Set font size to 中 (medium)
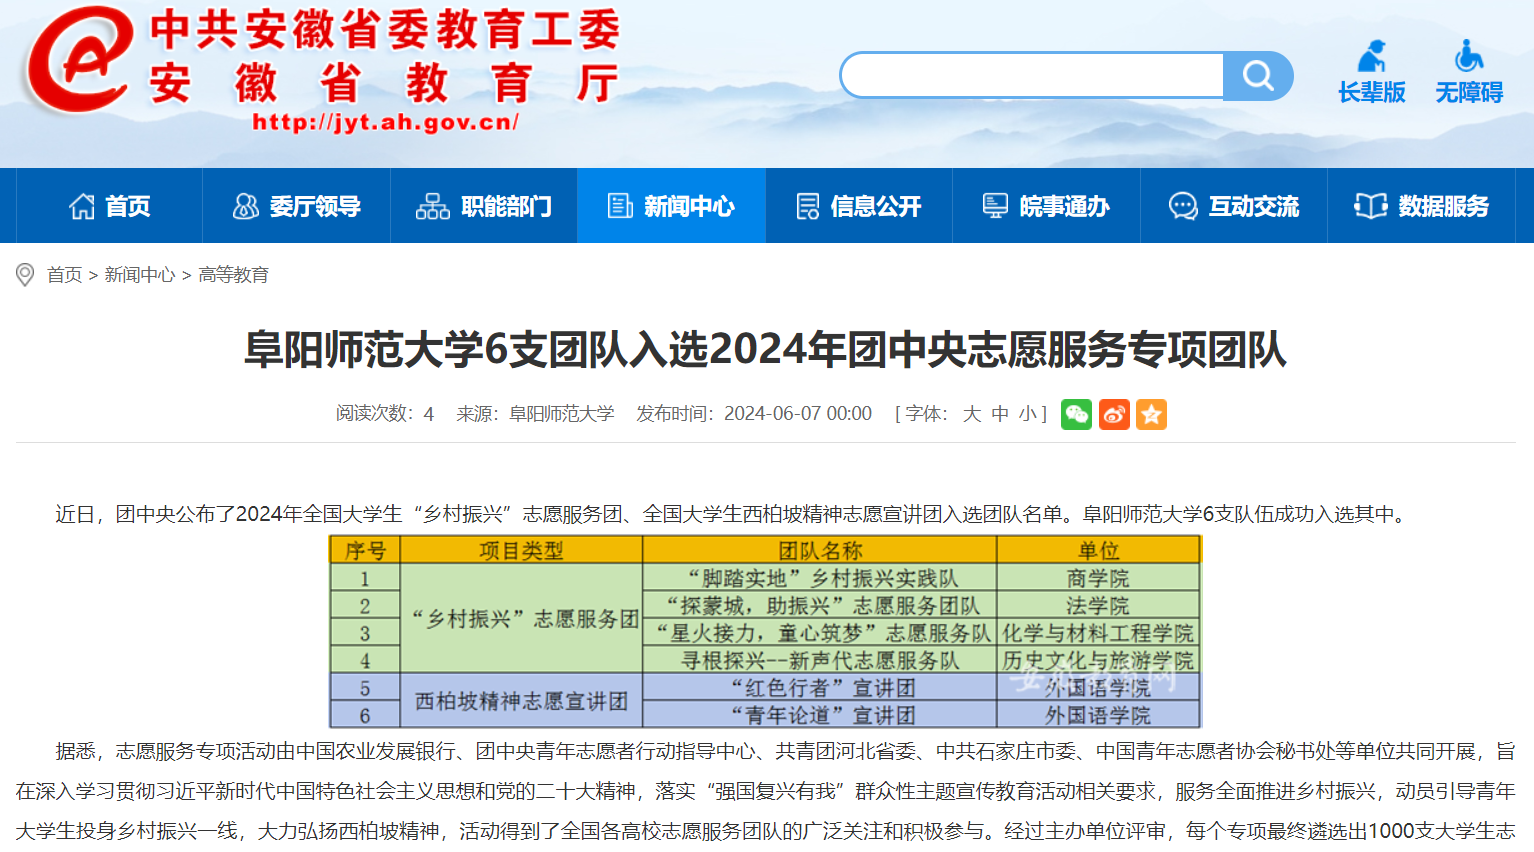Viewport: 1534px width, 852px height. tap(1000, 414)
